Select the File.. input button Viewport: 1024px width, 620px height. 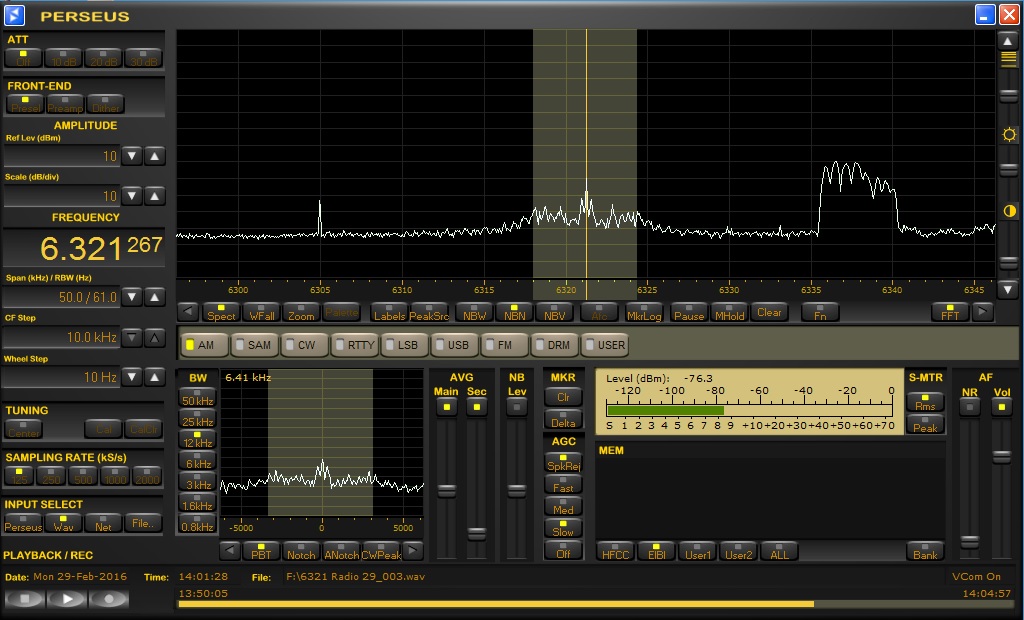coord(142,523)
